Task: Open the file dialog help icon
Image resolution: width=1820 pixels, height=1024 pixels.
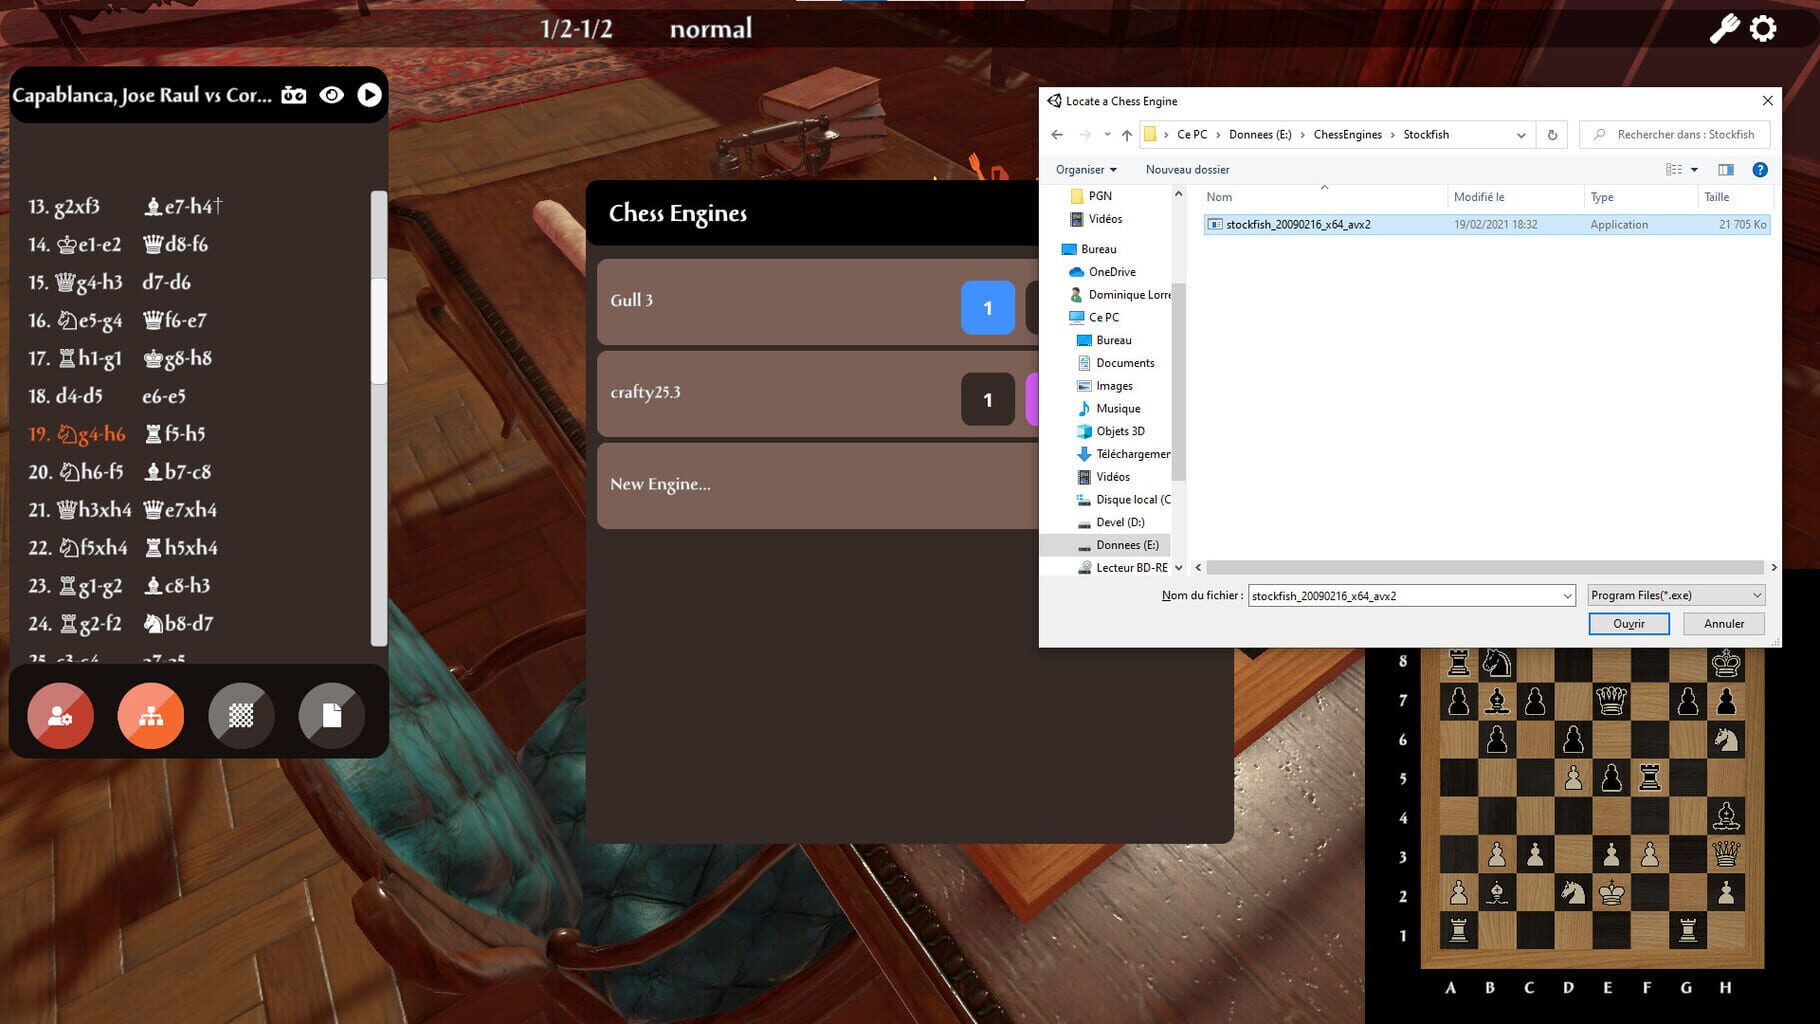Action: (1760, 170)
